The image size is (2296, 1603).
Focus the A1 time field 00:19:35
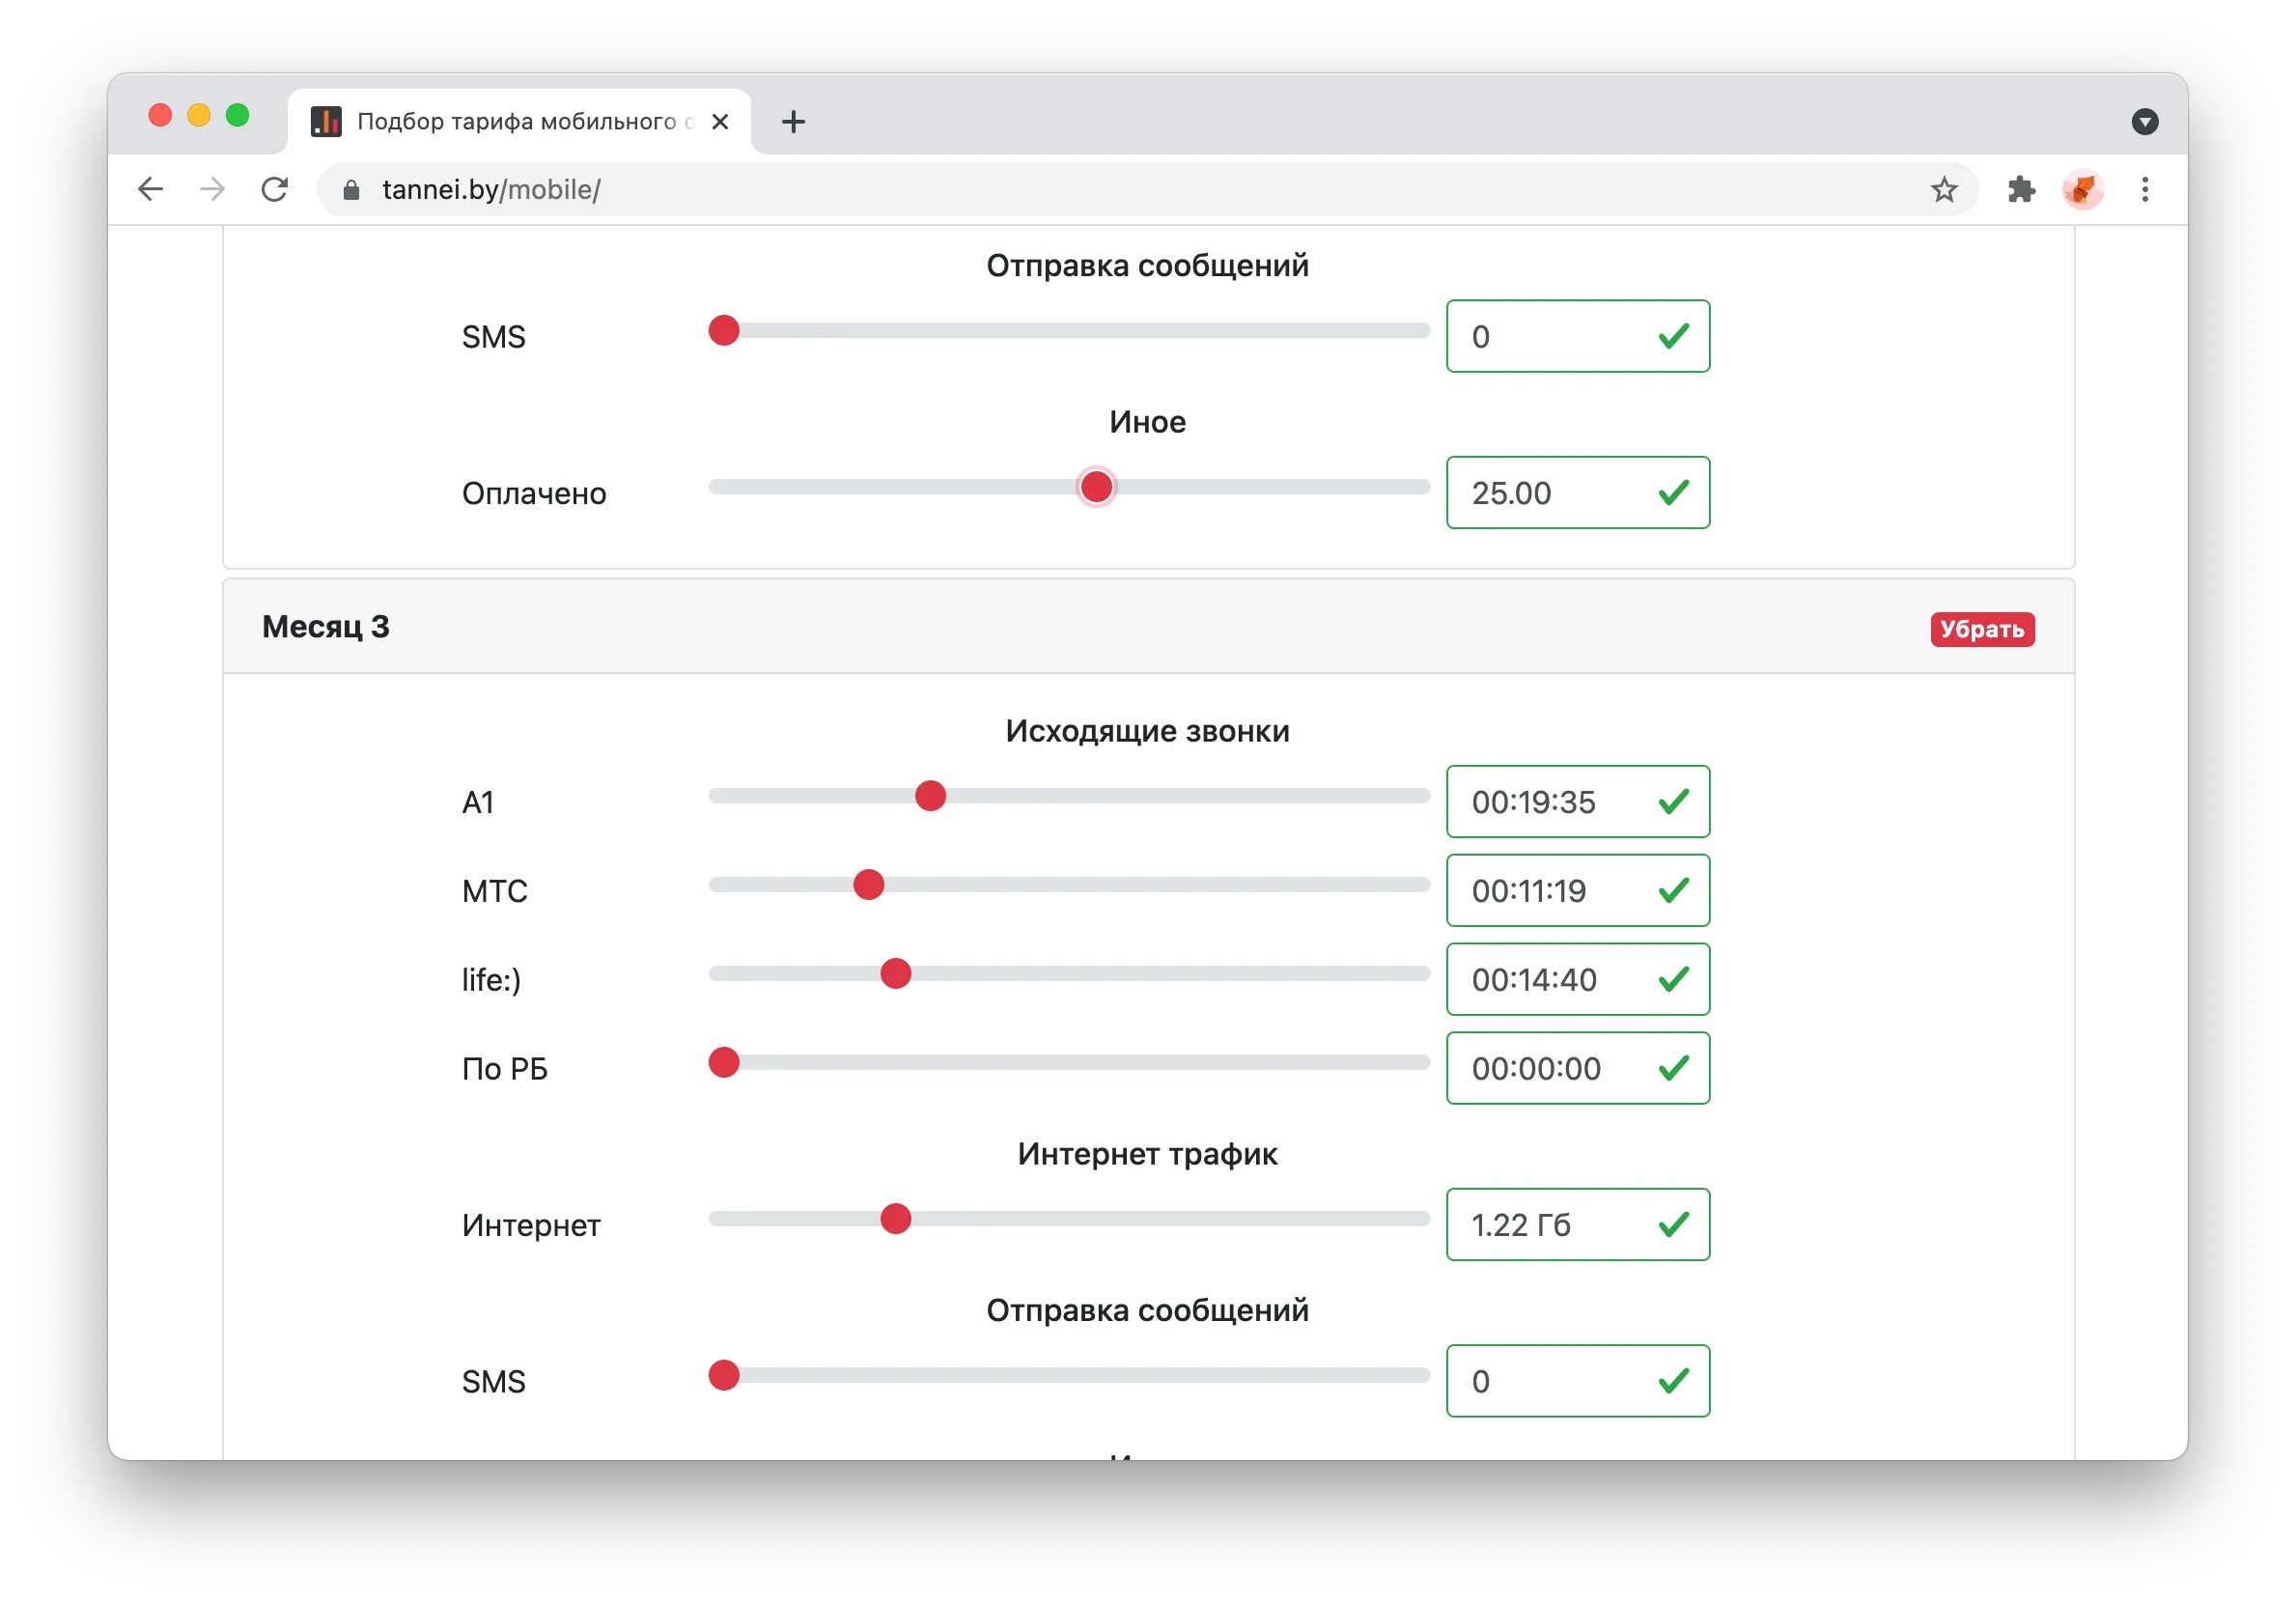click(1577, 801)
